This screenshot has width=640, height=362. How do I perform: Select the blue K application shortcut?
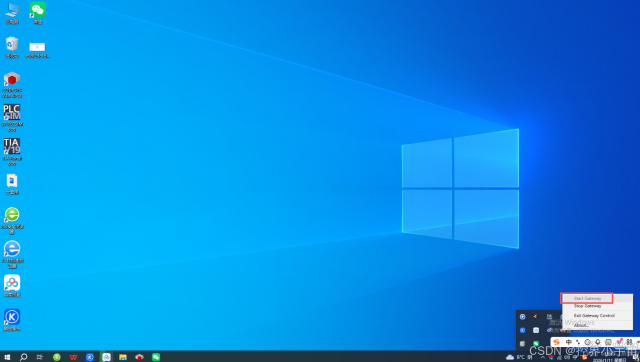pos(12,320)
